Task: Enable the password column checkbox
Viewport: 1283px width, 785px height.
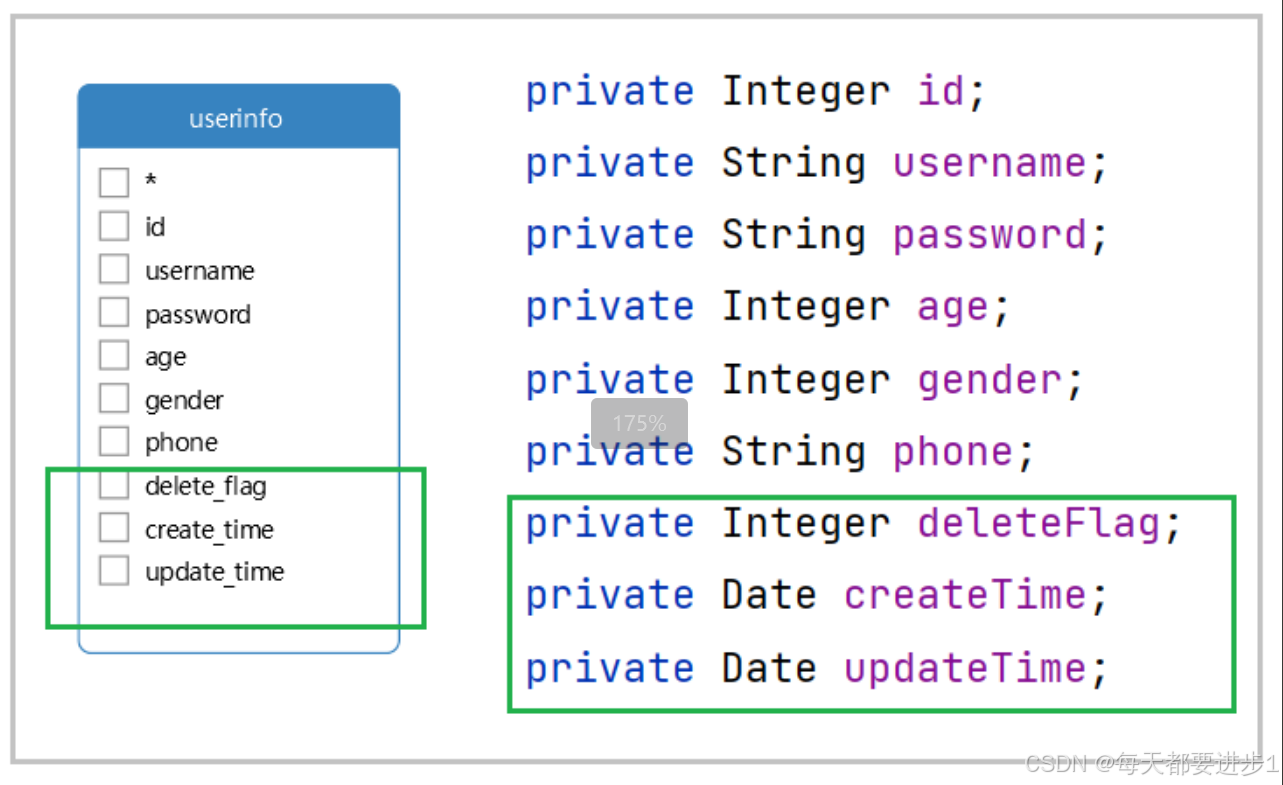Action: (x=114, y=312)
